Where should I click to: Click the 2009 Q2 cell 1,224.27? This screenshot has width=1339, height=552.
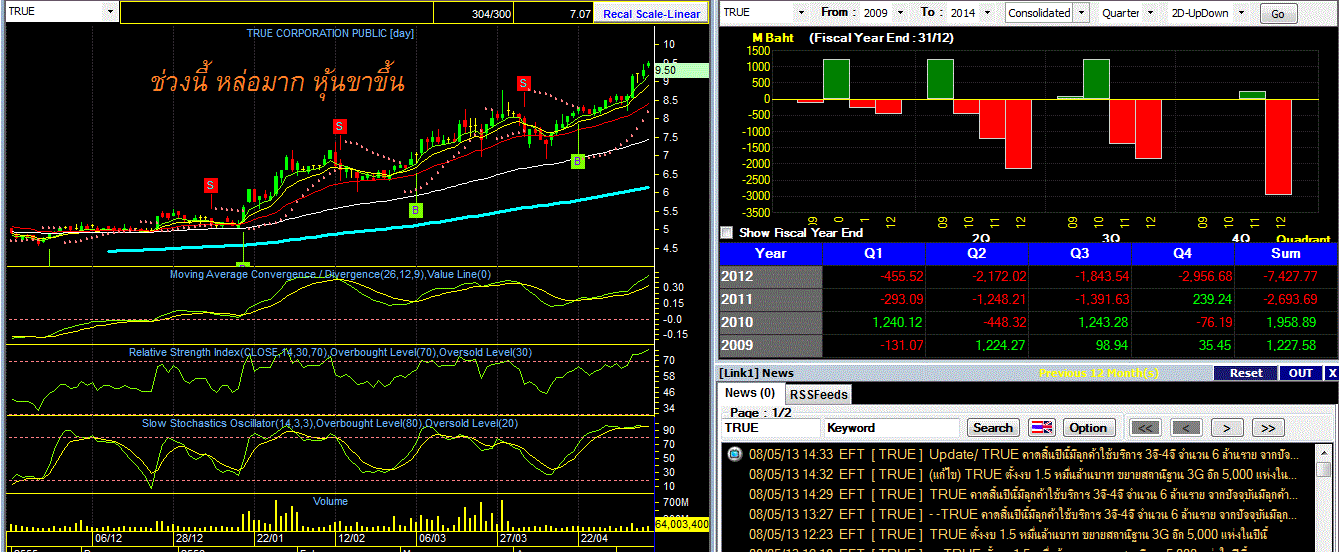977,346
